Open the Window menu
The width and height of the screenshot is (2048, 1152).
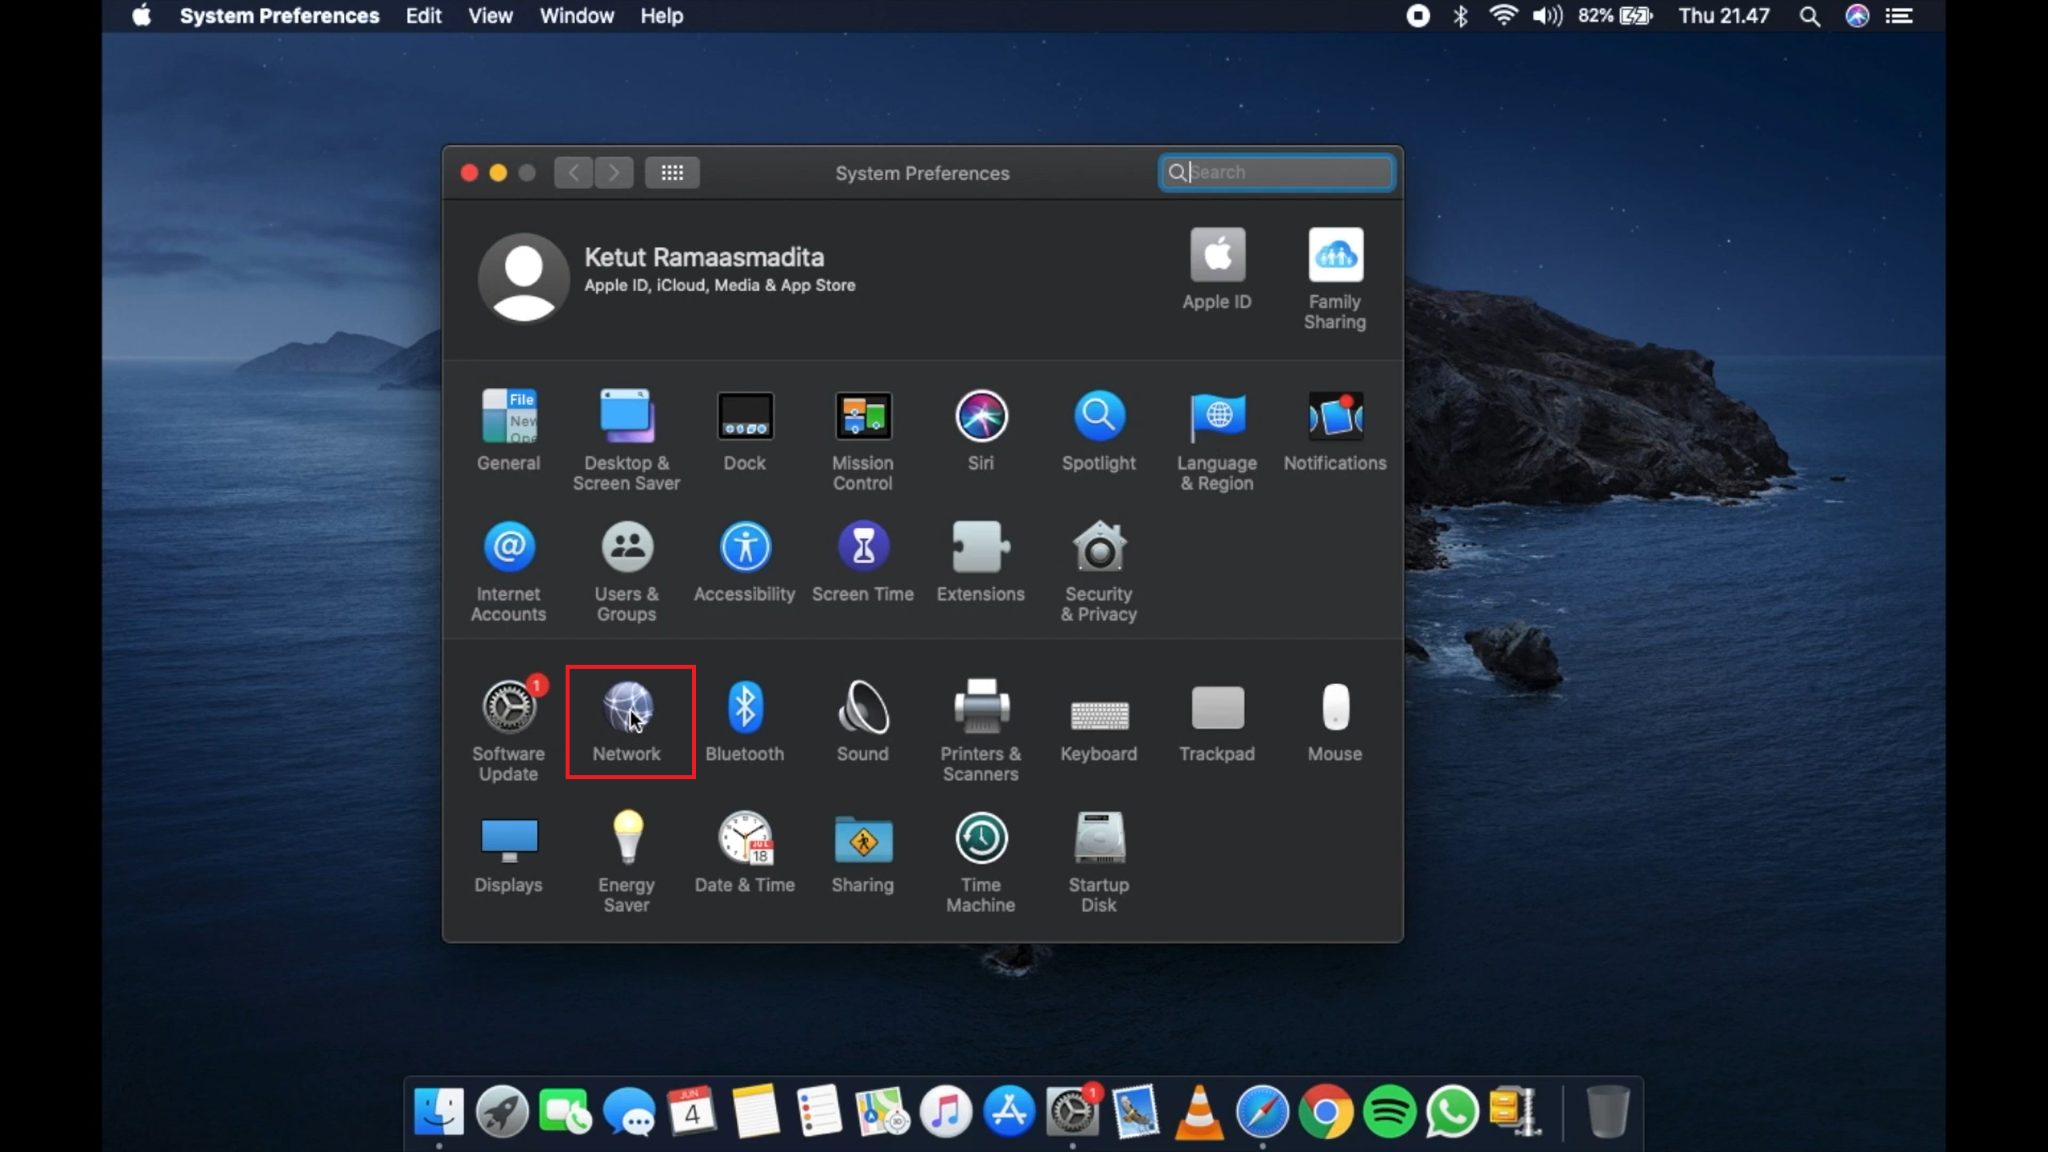coord(577,16)
